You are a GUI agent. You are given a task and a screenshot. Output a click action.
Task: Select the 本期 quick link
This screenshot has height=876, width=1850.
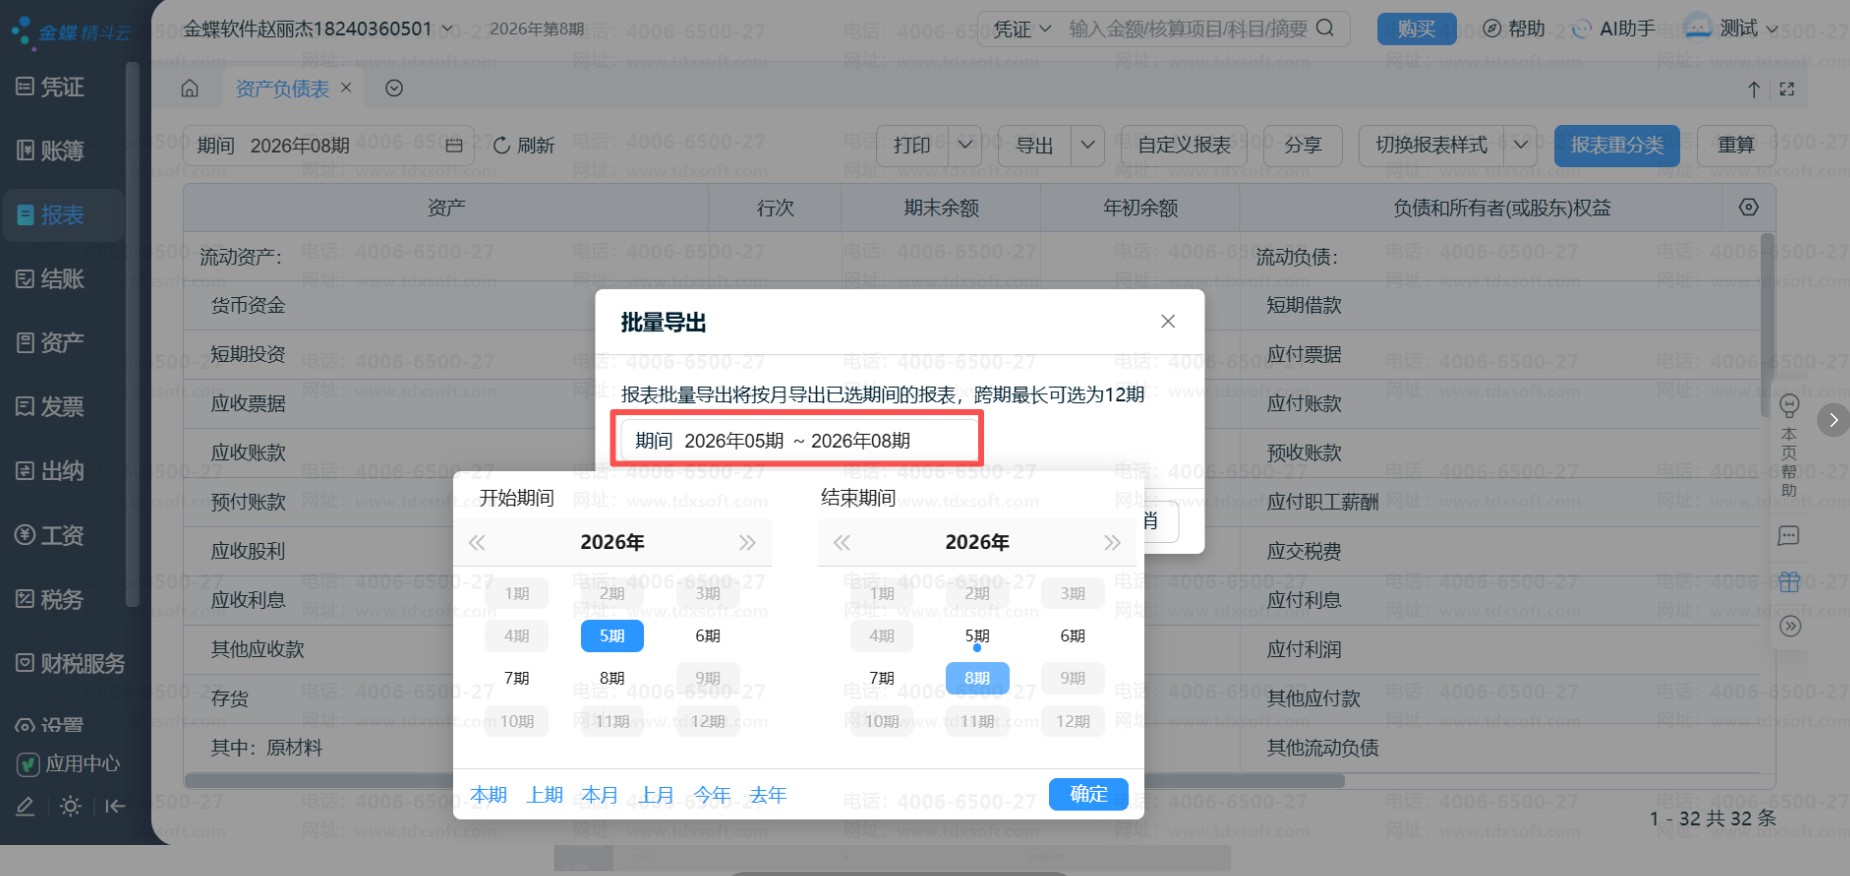point(489,795)
